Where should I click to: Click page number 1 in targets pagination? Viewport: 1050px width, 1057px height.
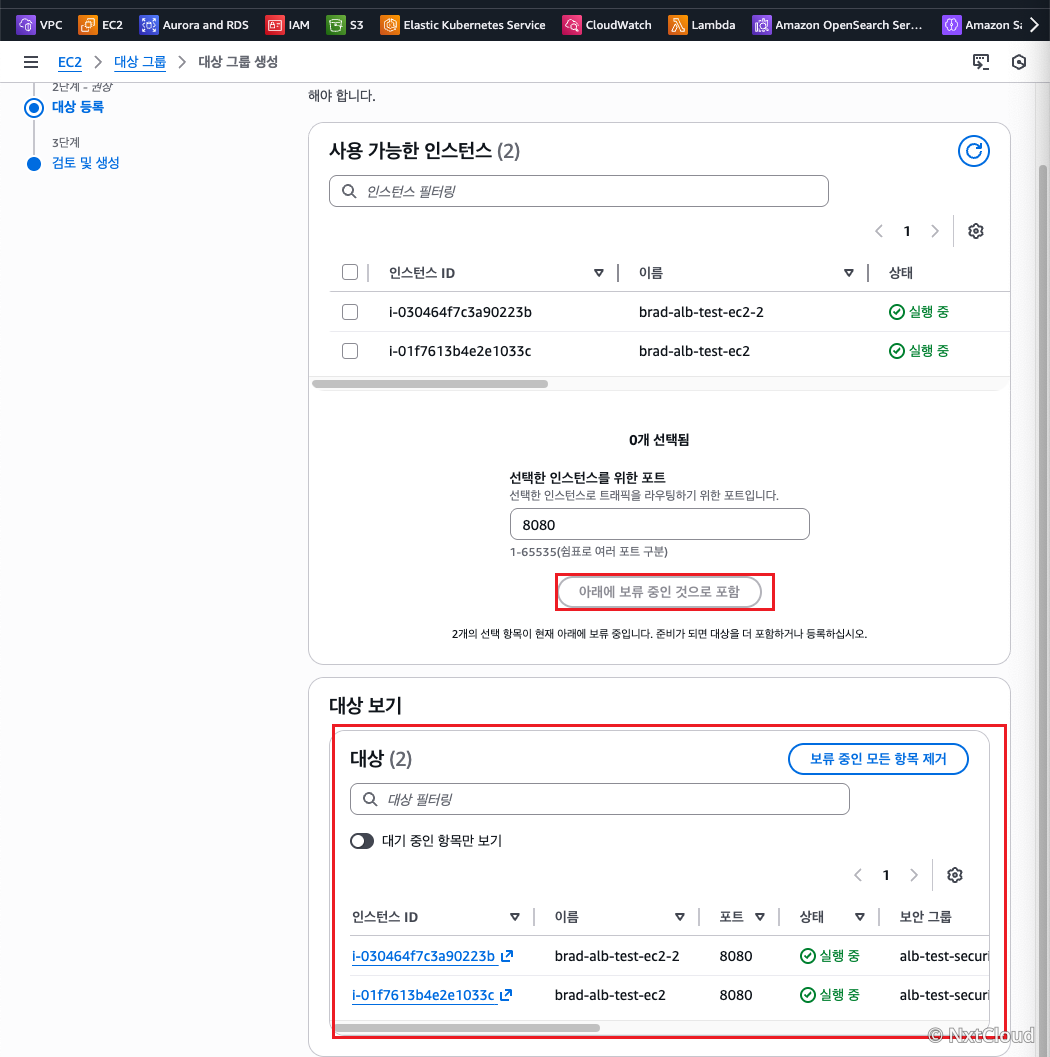coord(886,875)
